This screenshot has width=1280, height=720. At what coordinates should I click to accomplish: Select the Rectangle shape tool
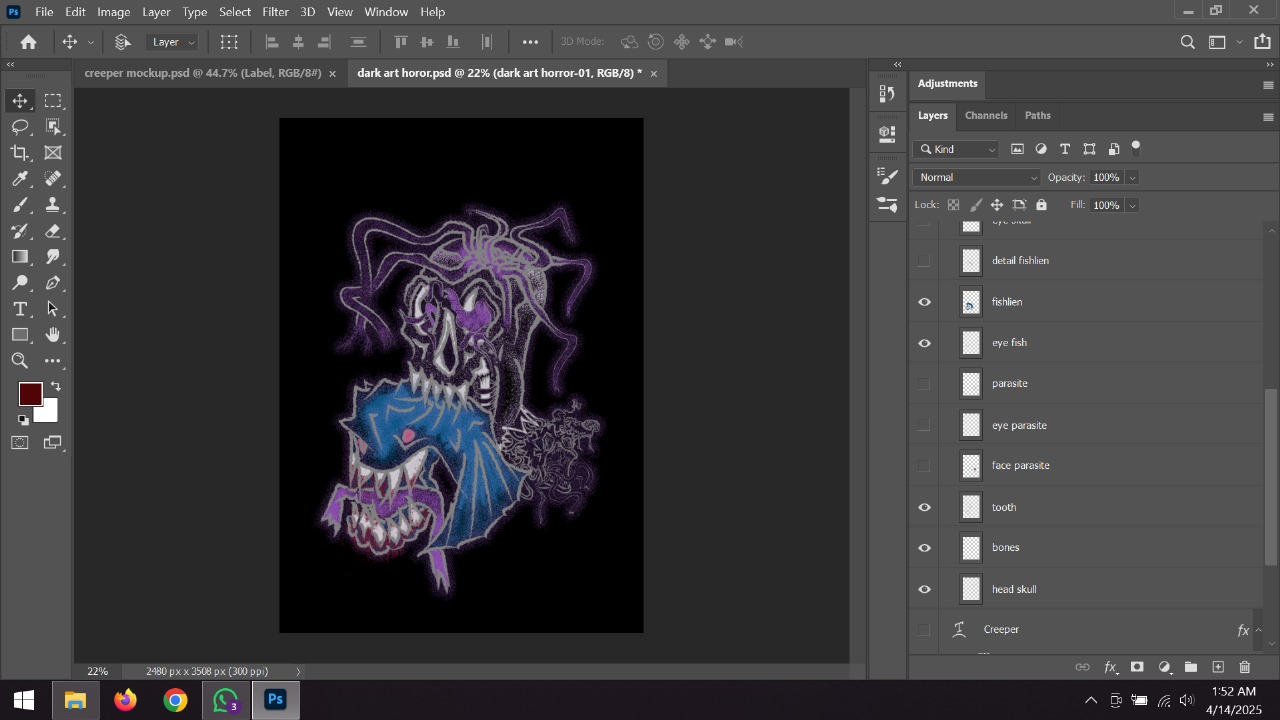tap(20, 335)
